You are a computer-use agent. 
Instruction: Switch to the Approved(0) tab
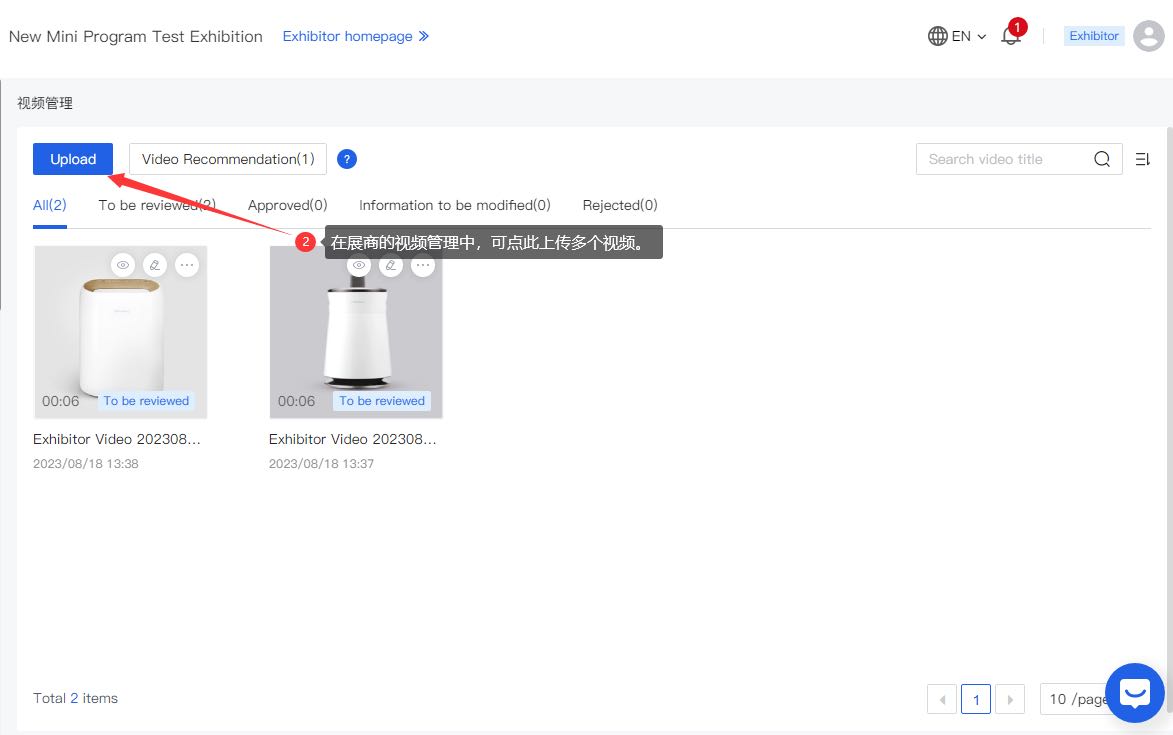coord(287,205)
